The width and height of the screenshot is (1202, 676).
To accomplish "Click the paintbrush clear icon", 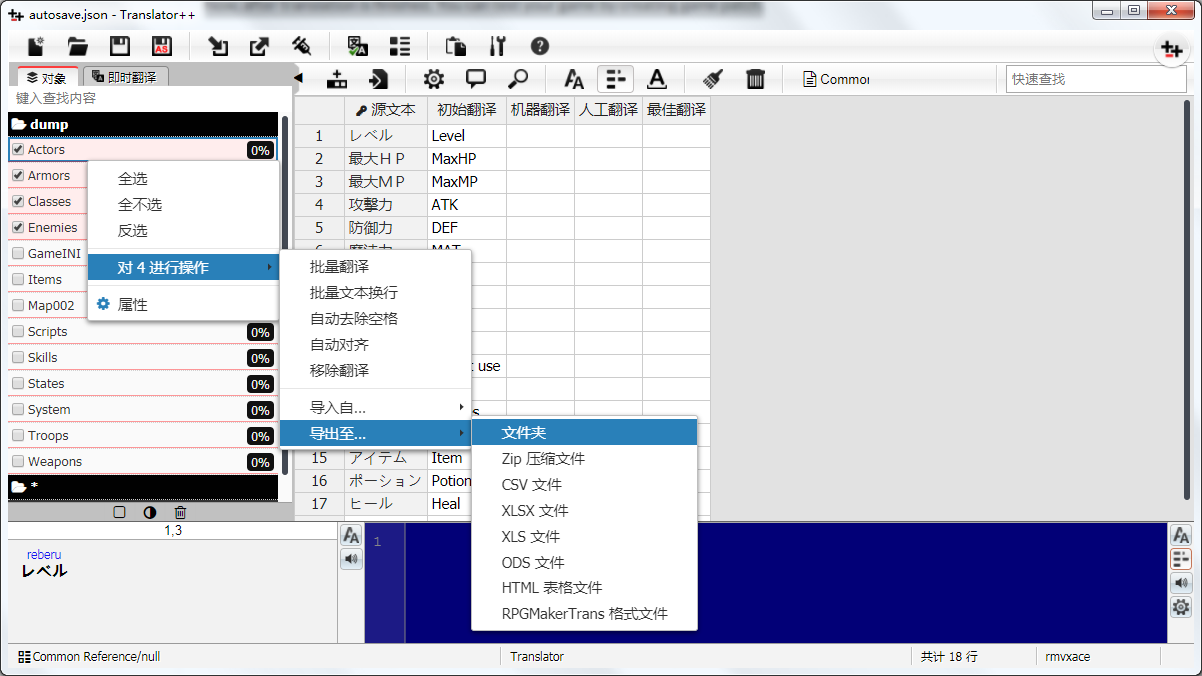I will point(713,79).
